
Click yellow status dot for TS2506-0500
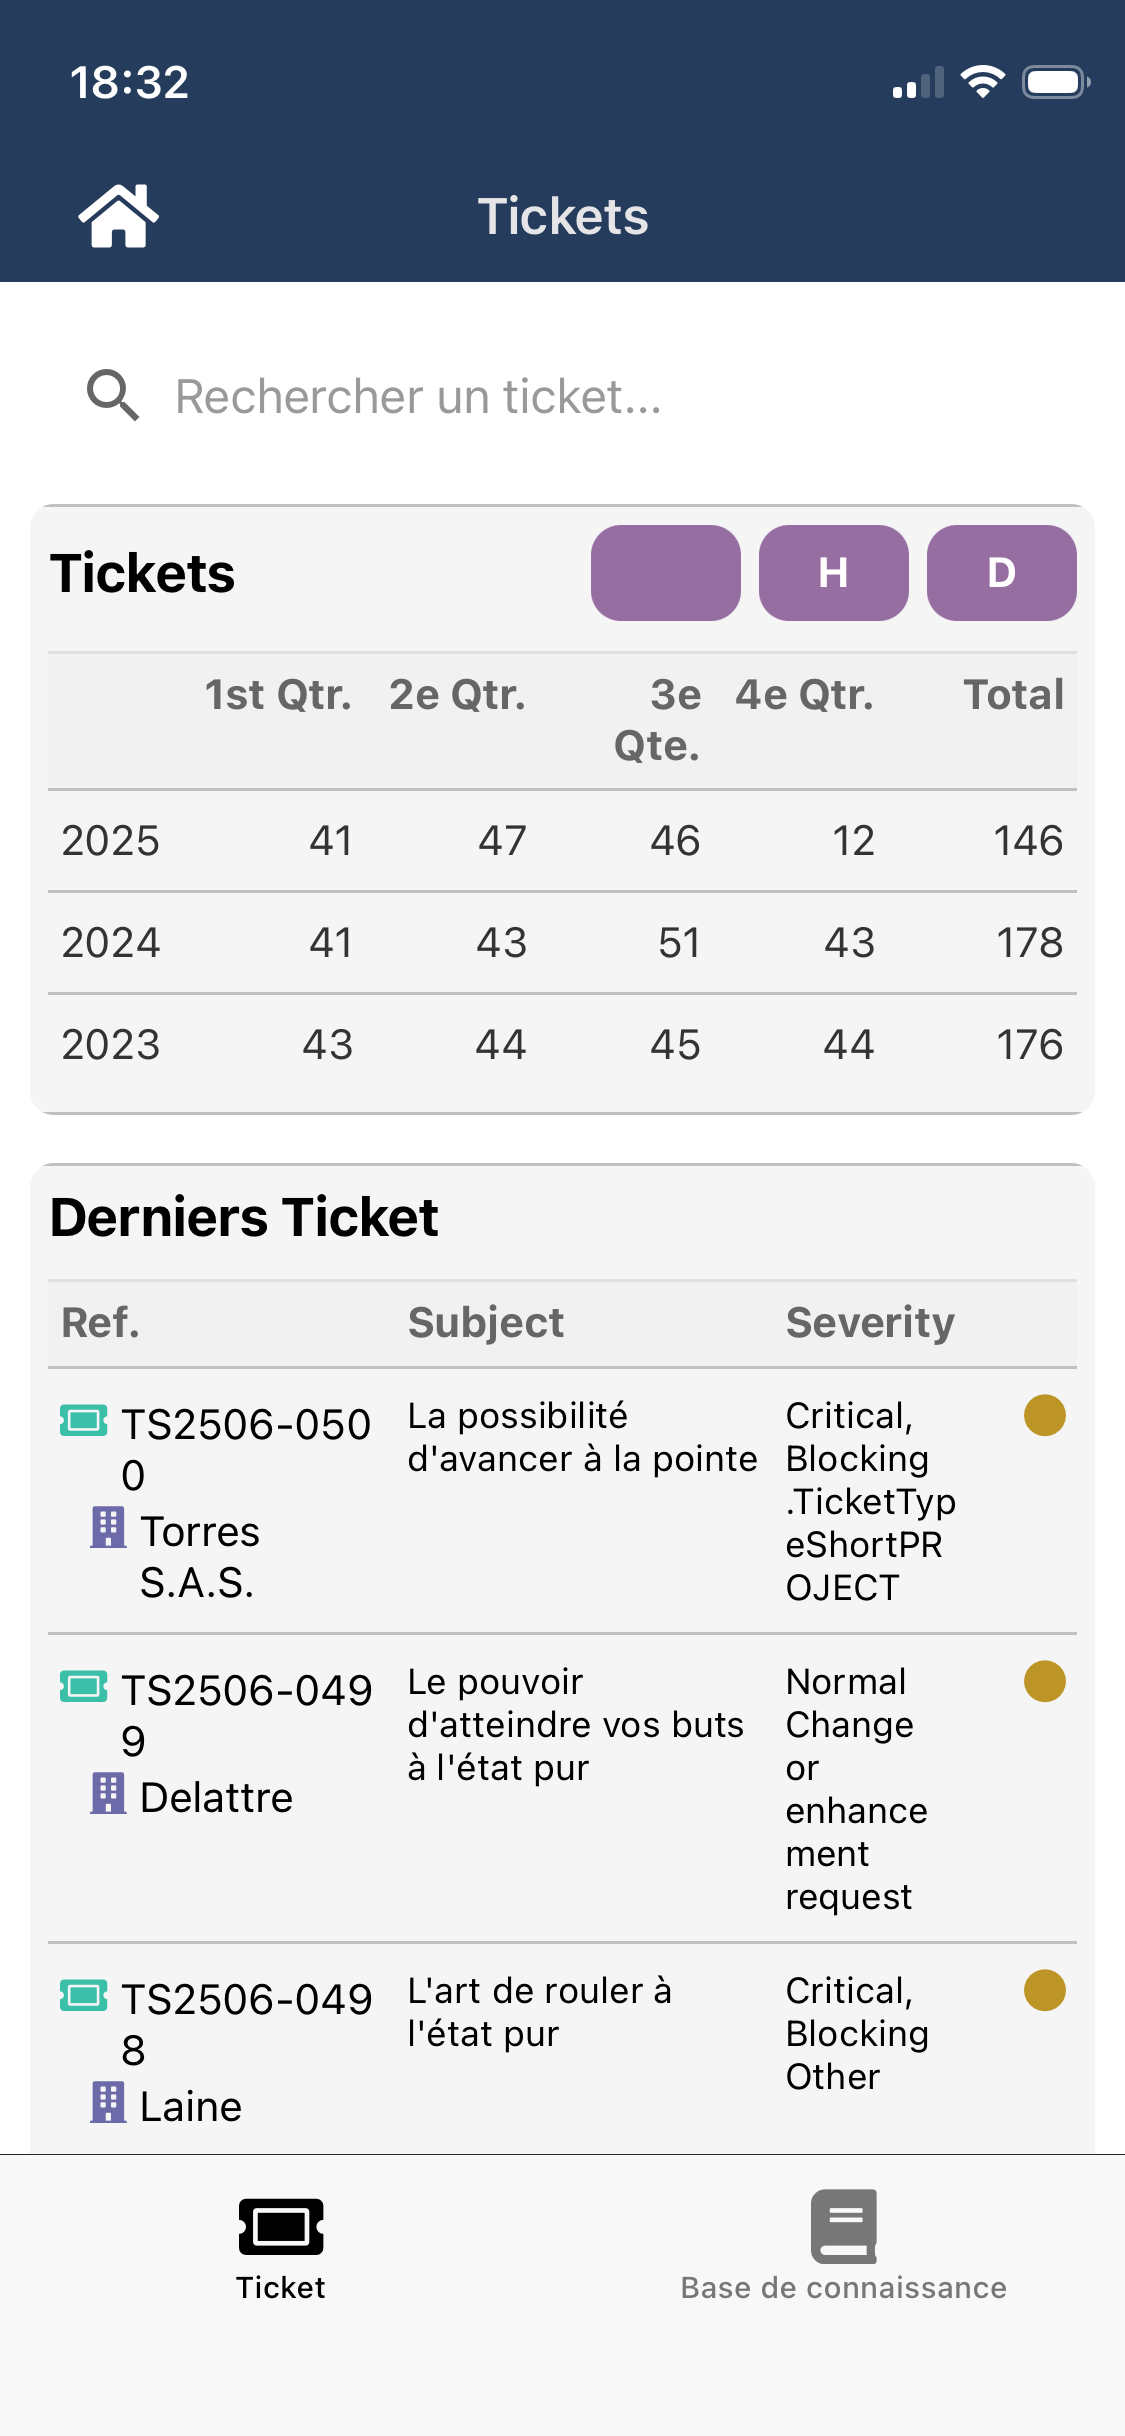pos(1044,1416)
